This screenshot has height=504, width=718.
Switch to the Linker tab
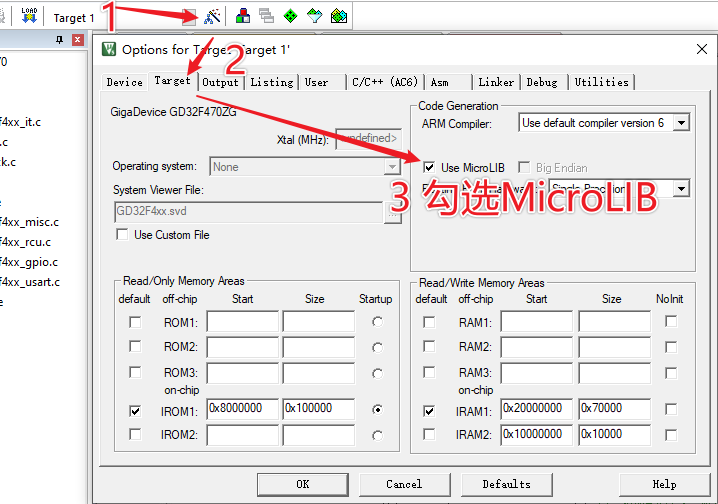point(496,82)
